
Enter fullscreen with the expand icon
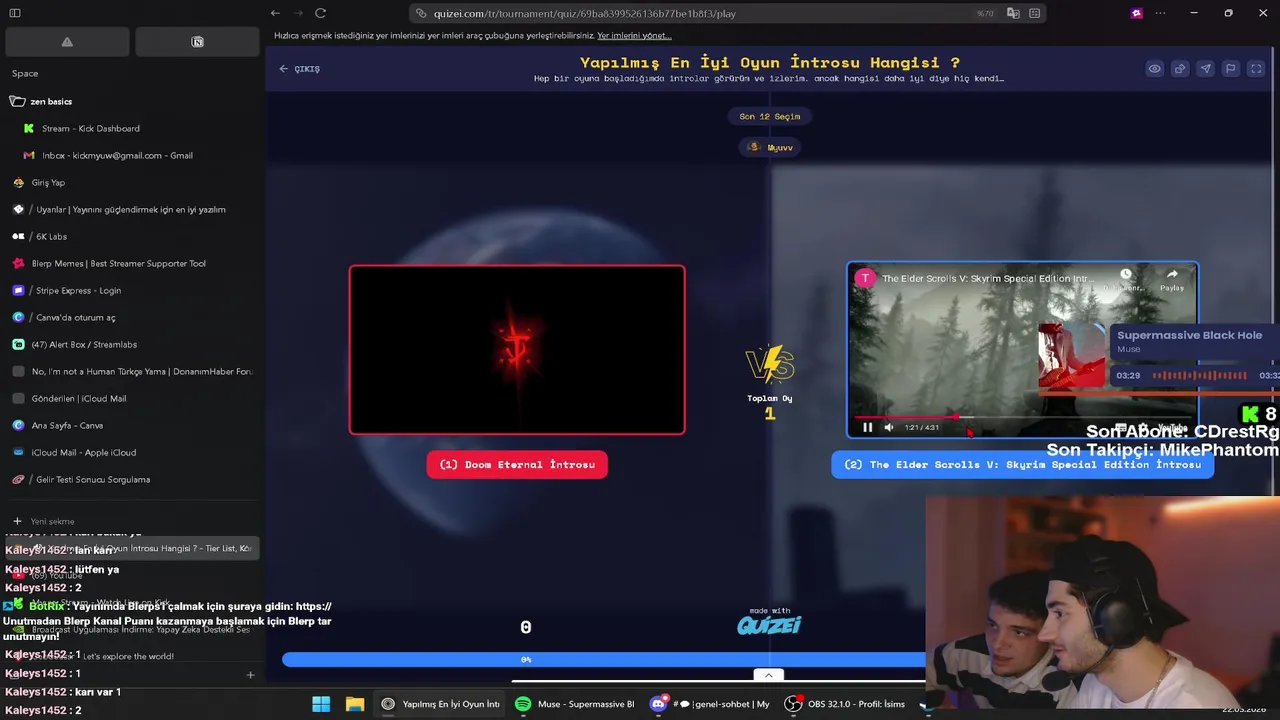tap(1256, 68)
